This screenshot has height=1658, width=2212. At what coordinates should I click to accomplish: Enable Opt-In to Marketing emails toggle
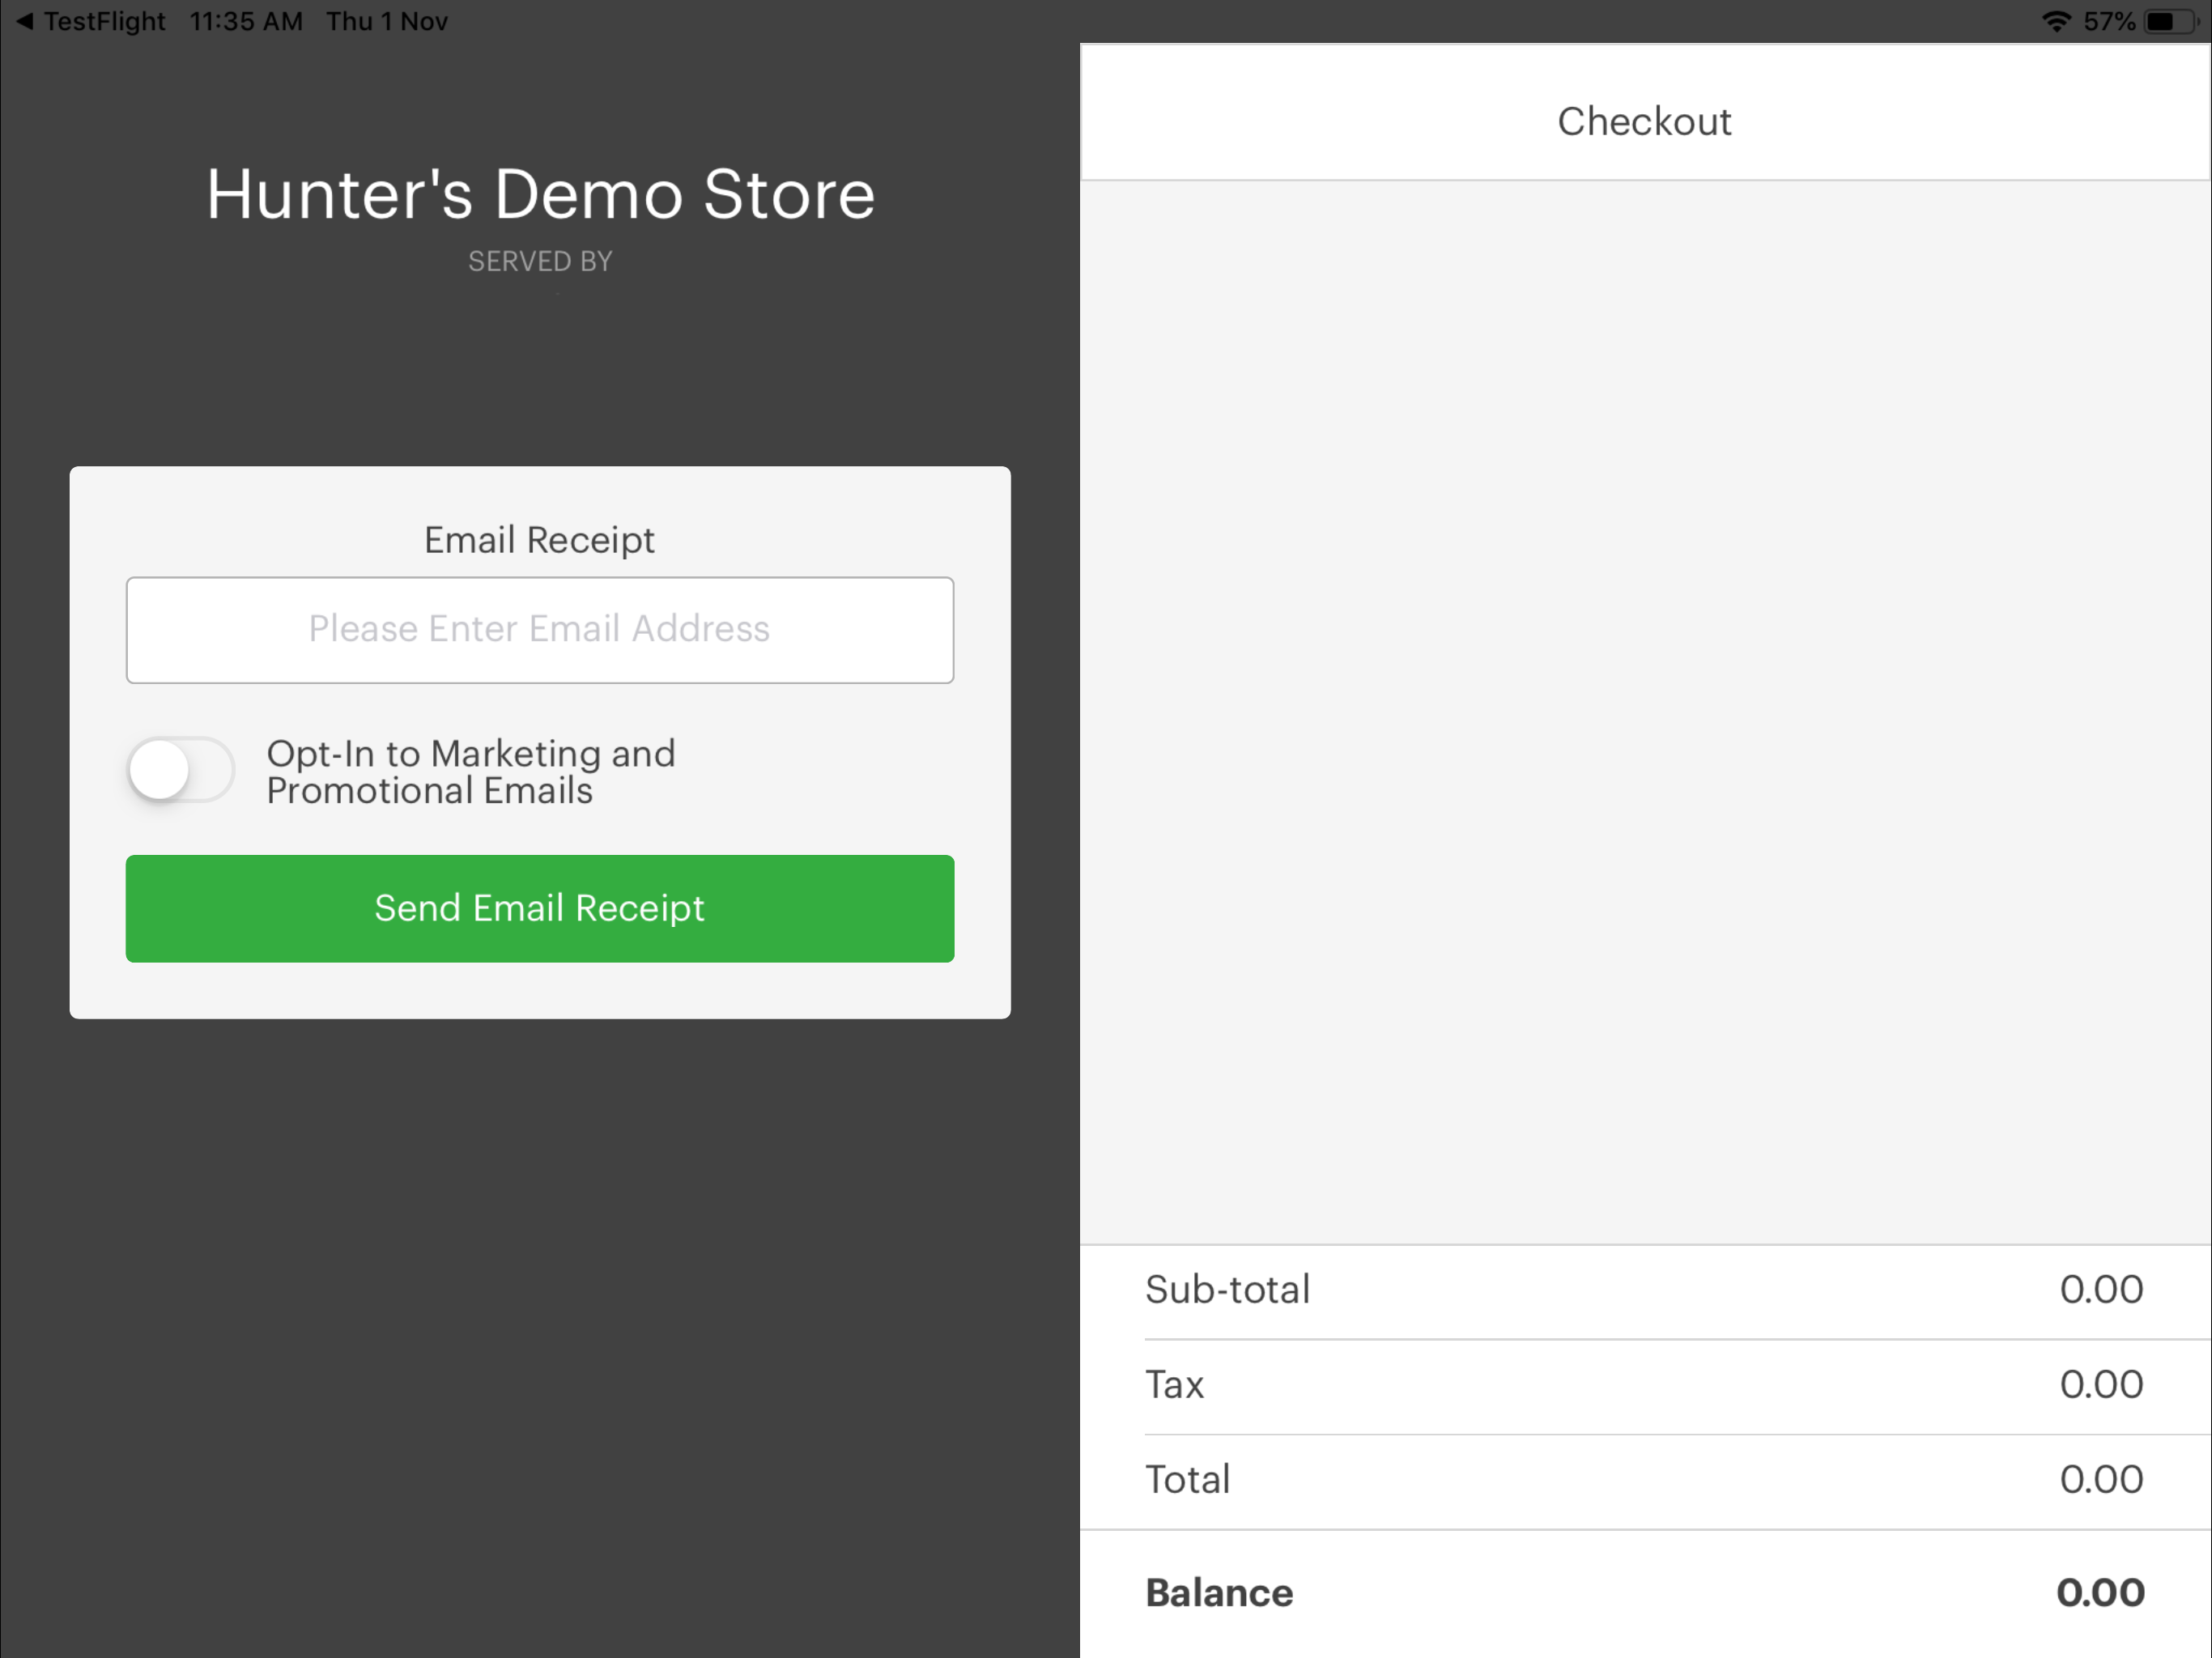[180, 770]
